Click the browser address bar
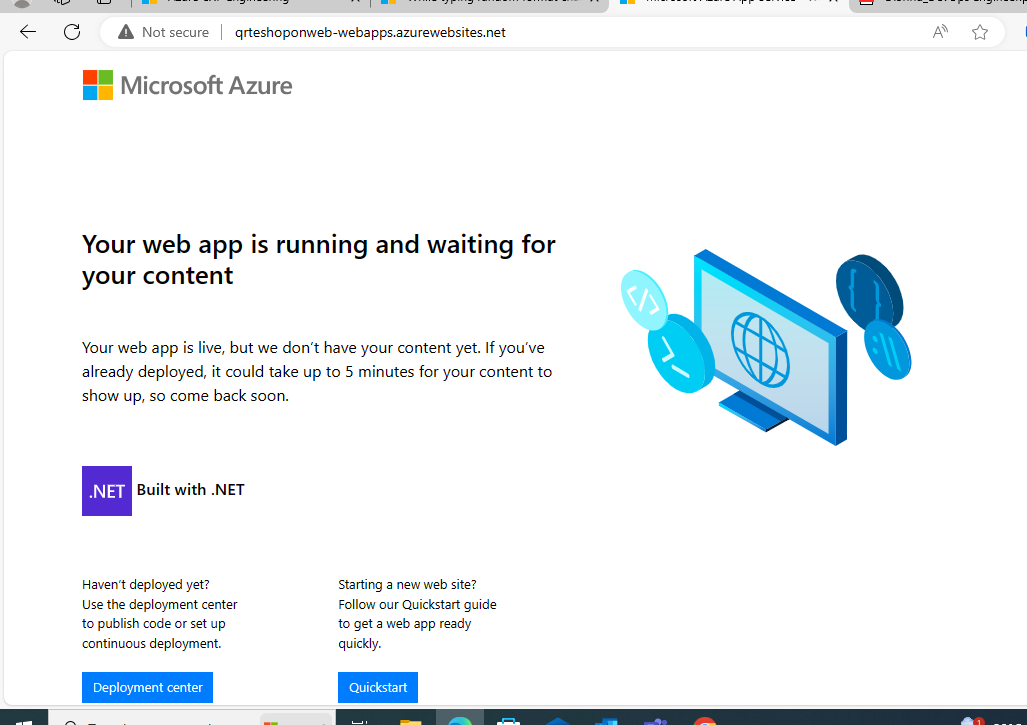Viewport: 1027px width, 725px height. tap(500, 31)
